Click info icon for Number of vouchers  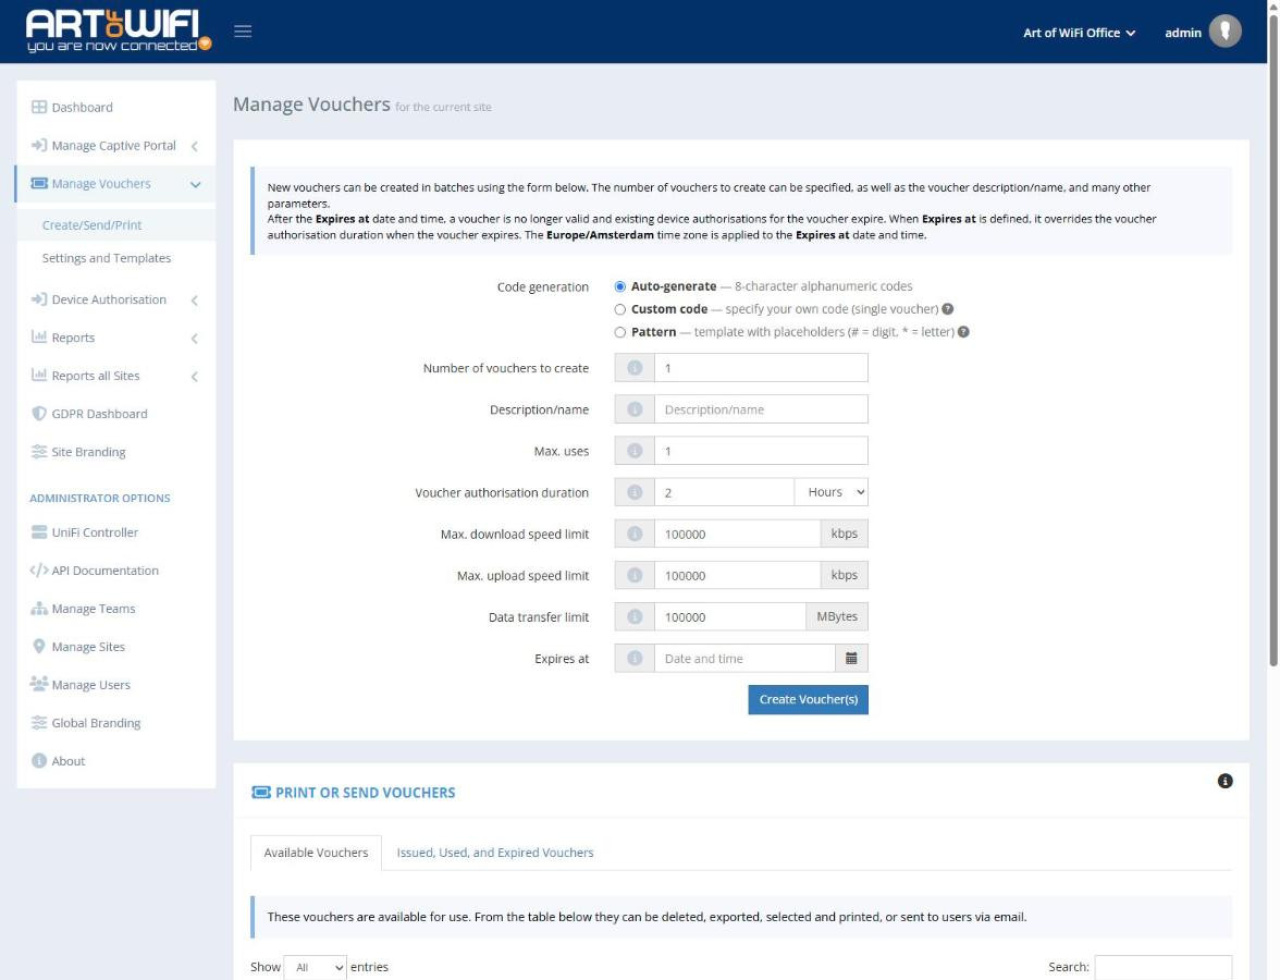click(634, 368)
